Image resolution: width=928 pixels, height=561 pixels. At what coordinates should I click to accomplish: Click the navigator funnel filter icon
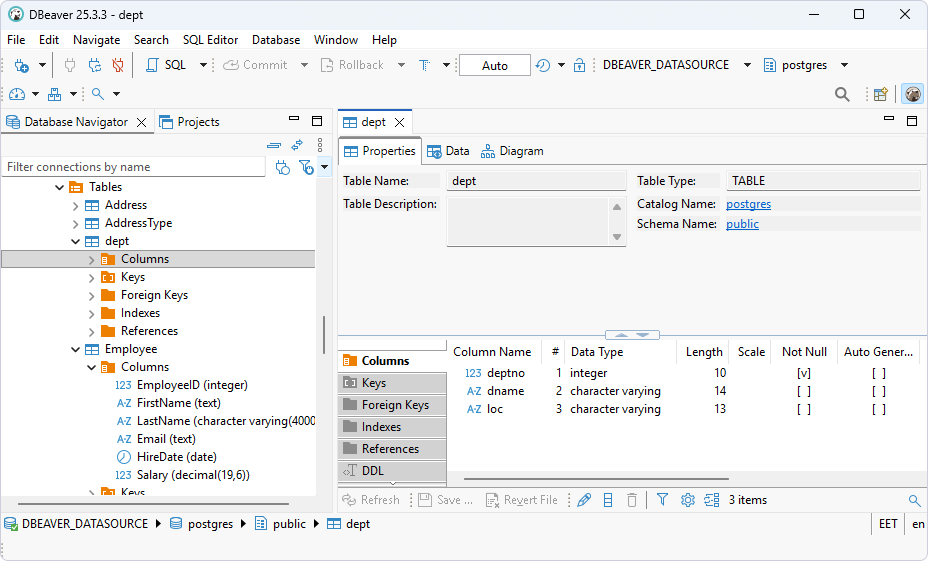click(307, 167)
